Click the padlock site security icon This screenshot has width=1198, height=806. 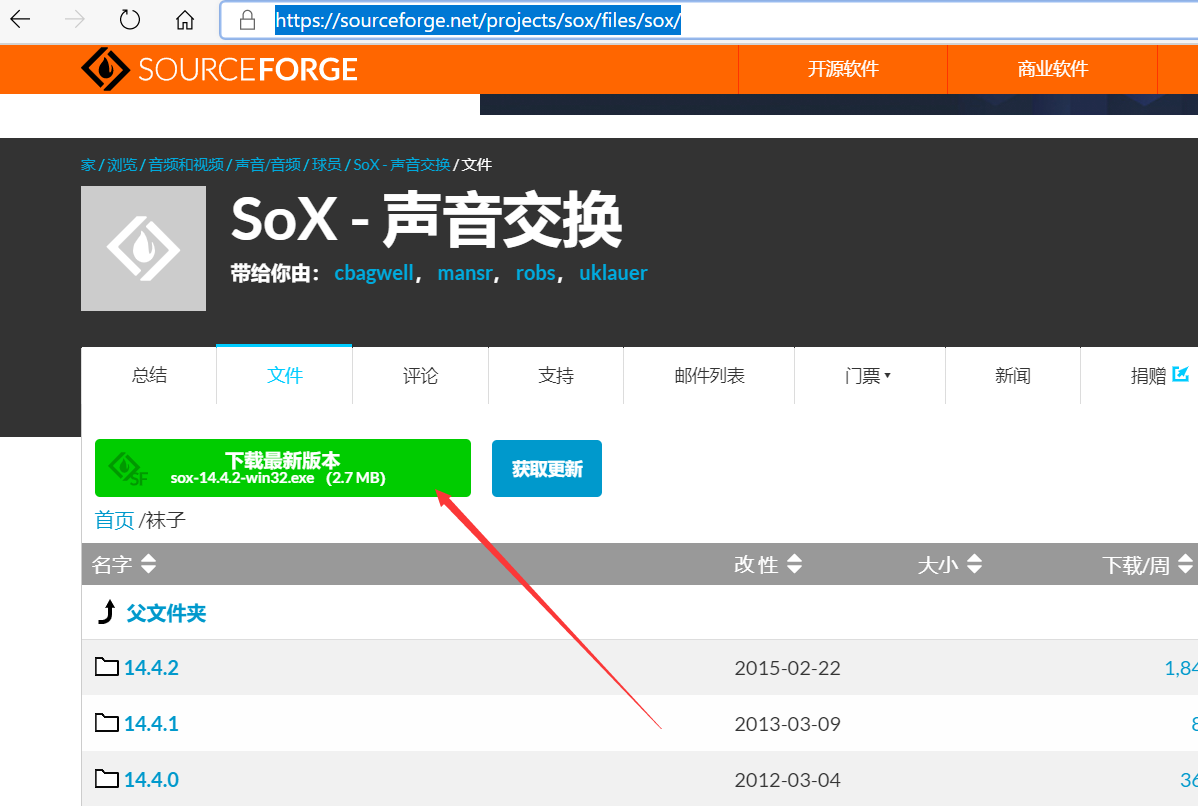tap(247, 20)
